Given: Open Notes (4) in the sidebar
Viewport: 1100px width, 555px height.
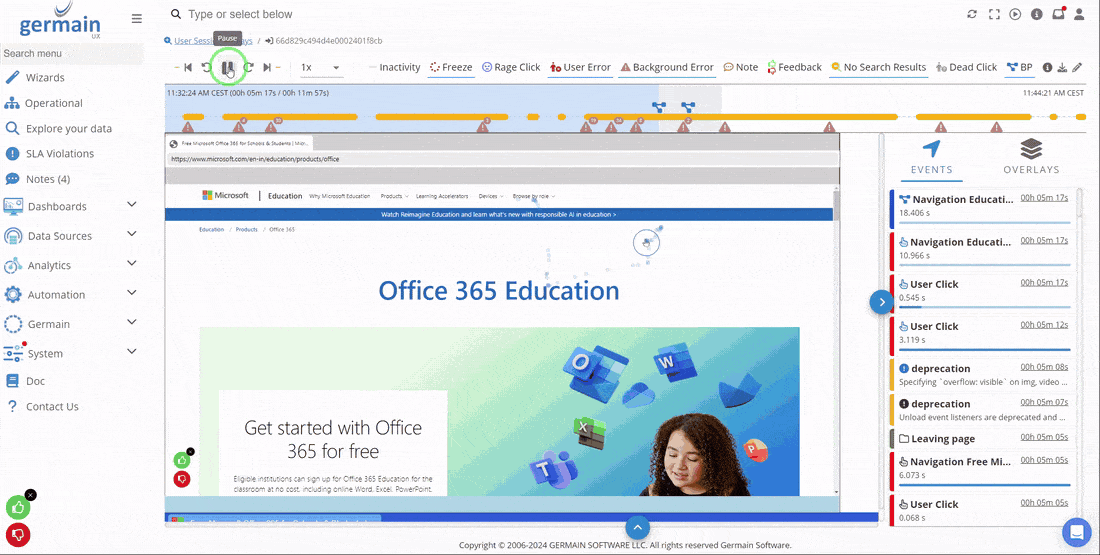Looking at the screenshot, I should pyautogui.click(x=48, y=179).
